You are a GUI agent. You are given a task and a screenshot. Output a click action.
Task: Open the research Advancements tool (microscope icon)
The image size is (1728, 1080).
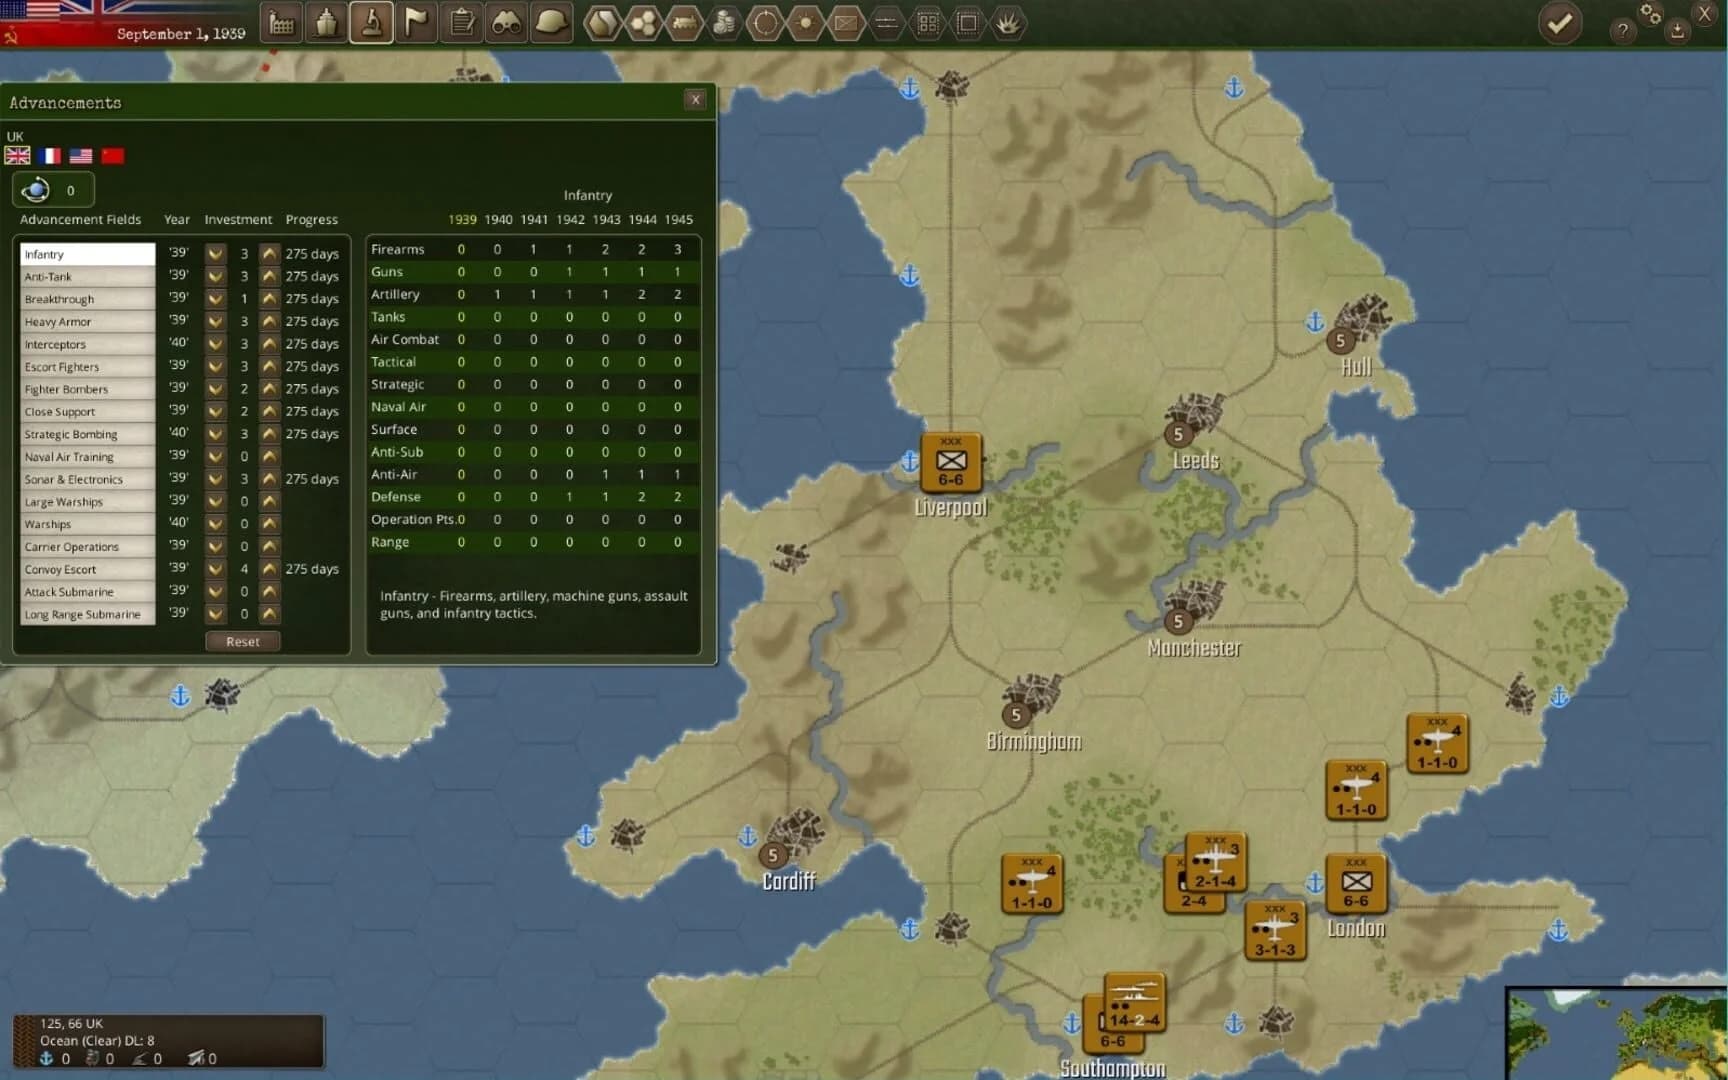point(370,22)
